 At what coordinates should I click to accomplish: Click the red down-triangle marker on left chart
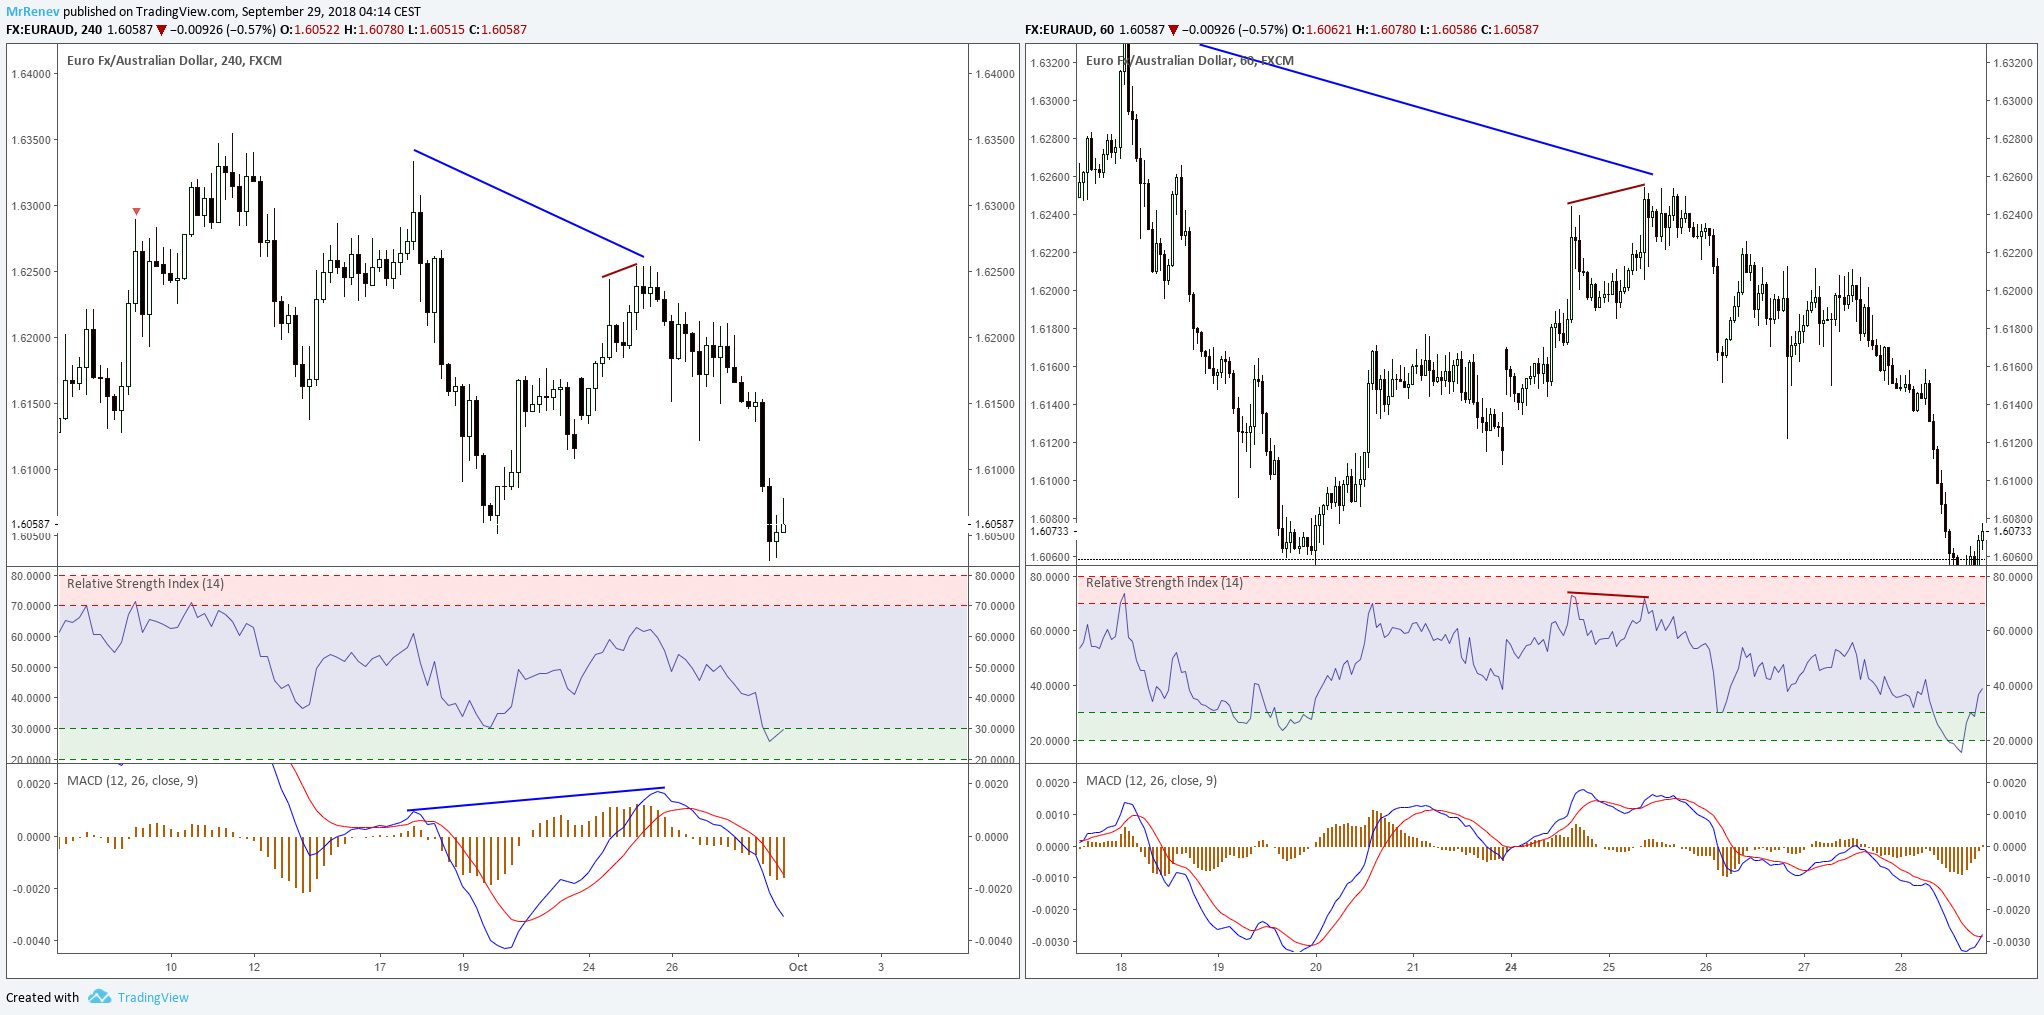[136, 211]
